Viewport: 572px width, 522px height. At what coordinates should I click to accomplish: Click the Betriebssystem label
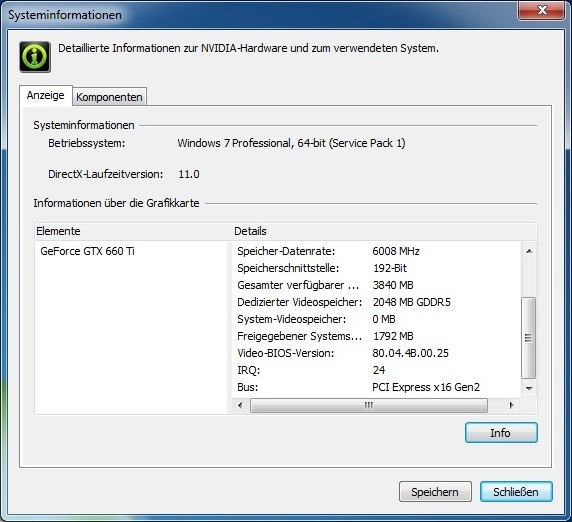point(86,143)
